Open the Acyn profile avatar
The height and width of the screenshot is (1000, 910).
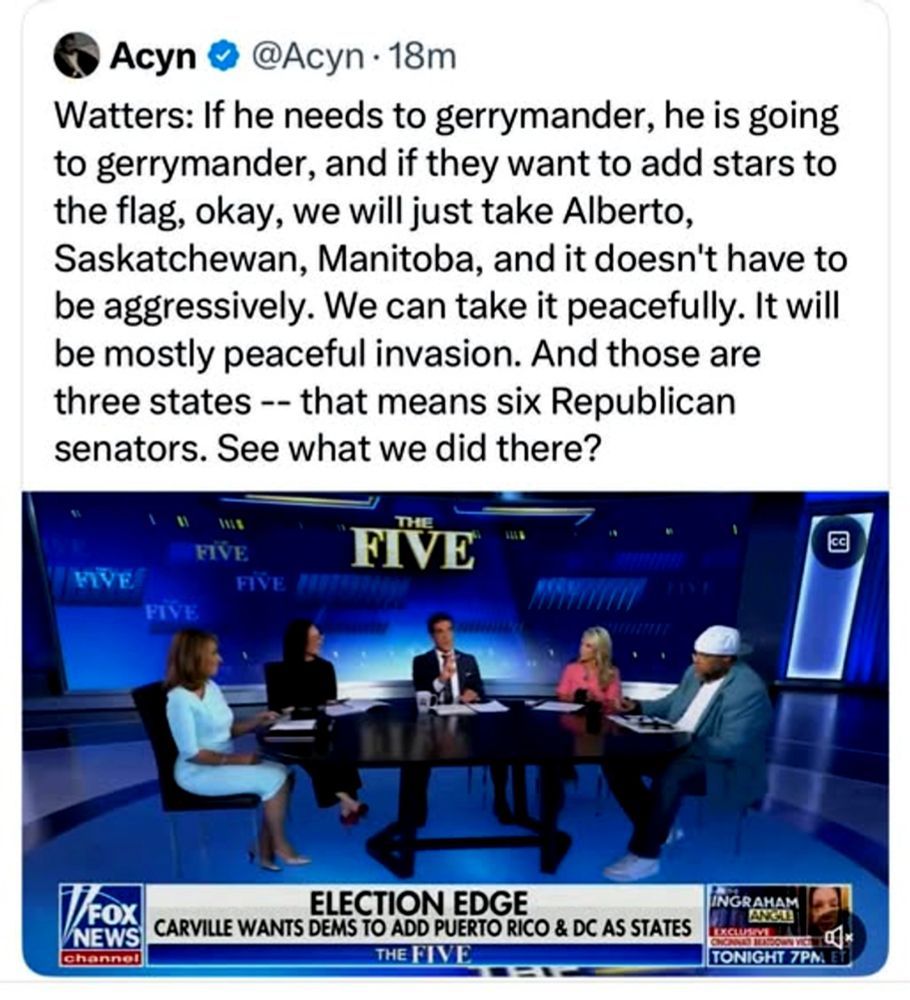76,55
